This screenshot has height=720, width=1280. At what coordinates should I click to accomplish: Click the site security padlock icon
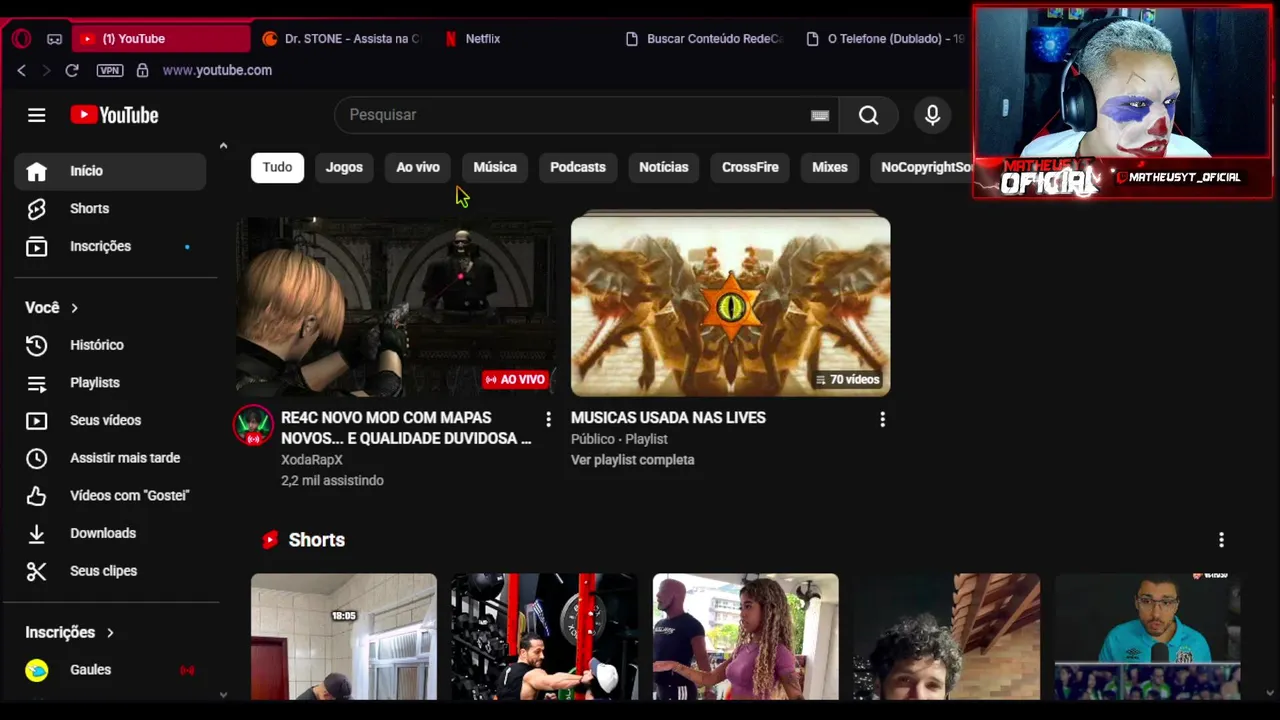pos(142,70)
